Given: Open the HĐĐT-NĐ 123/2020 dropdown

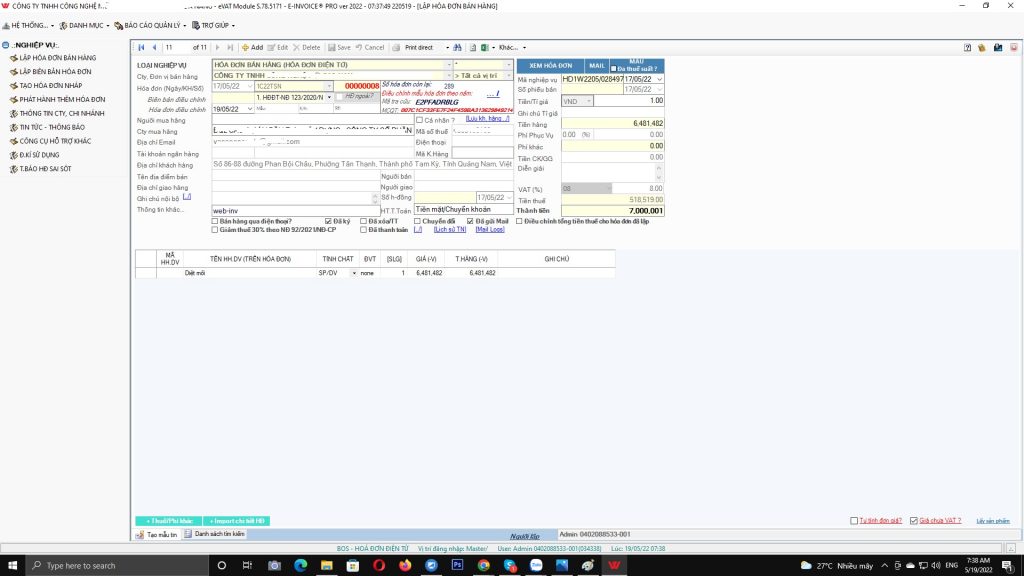Looking at the screenshot, I should click(328, 97).
